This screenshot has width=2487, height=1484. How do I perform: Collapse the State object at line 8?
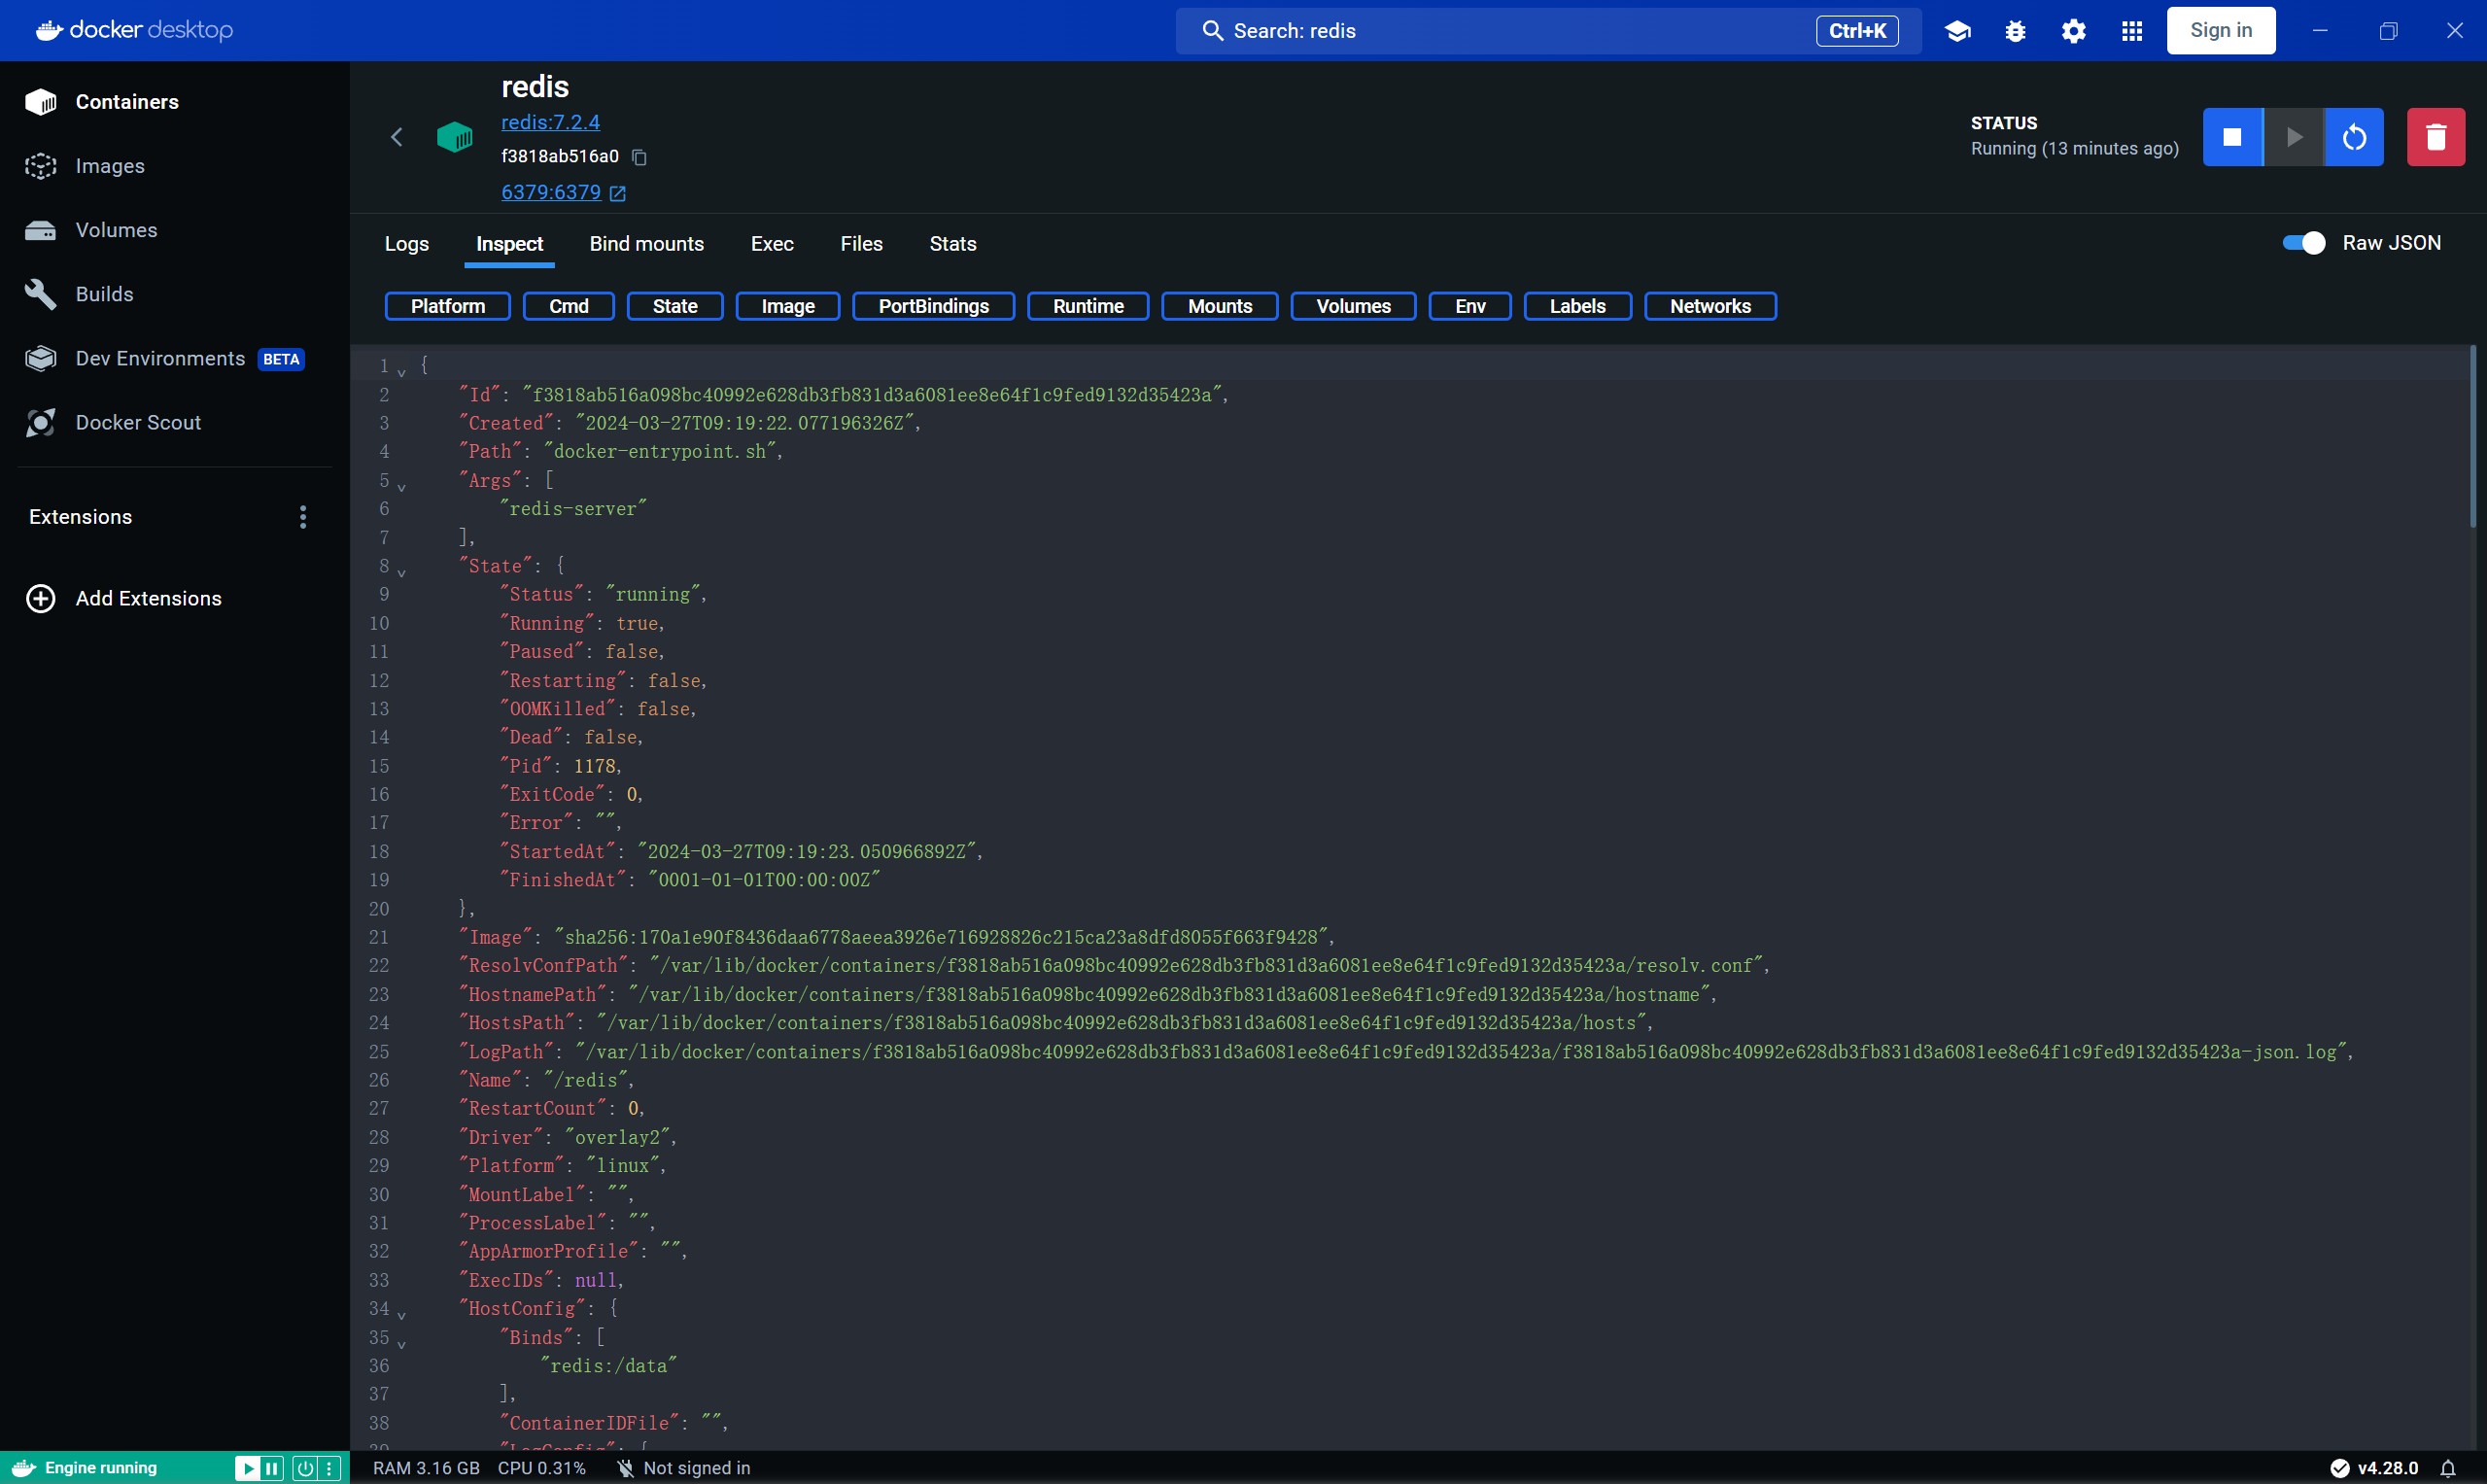[x=401, y=572]
